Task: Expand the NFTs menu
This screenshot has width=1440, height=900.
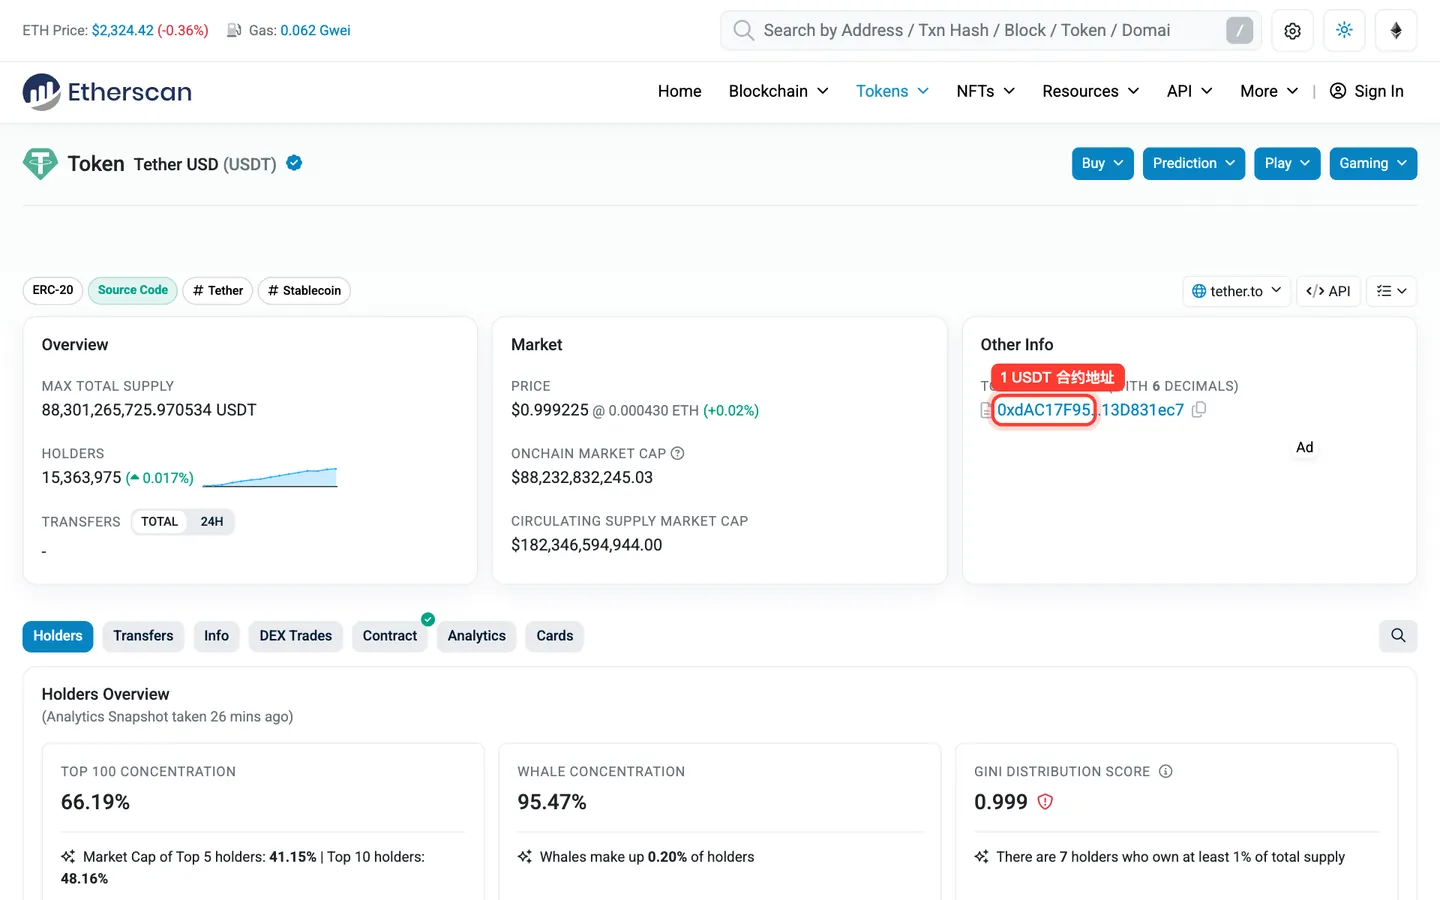Action: pos(985,91)
